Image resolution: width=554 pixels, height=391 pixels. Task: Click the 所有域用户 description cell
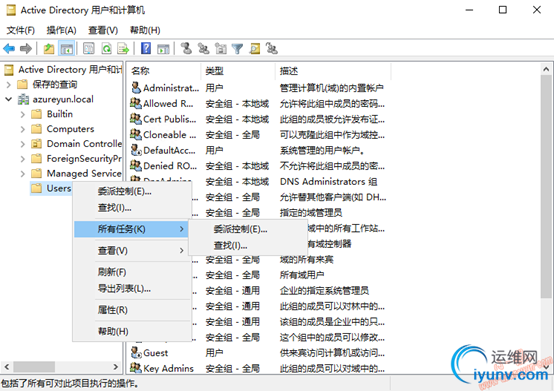pos(302,275)
